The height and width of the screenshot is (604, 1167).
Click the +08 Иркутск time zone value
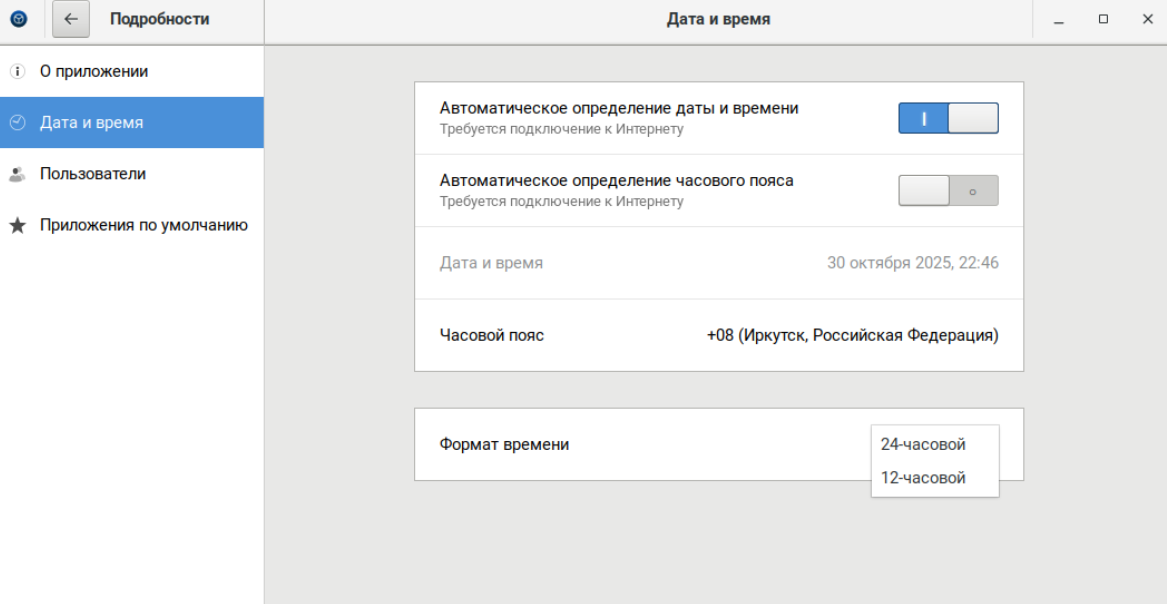point(852,335)
